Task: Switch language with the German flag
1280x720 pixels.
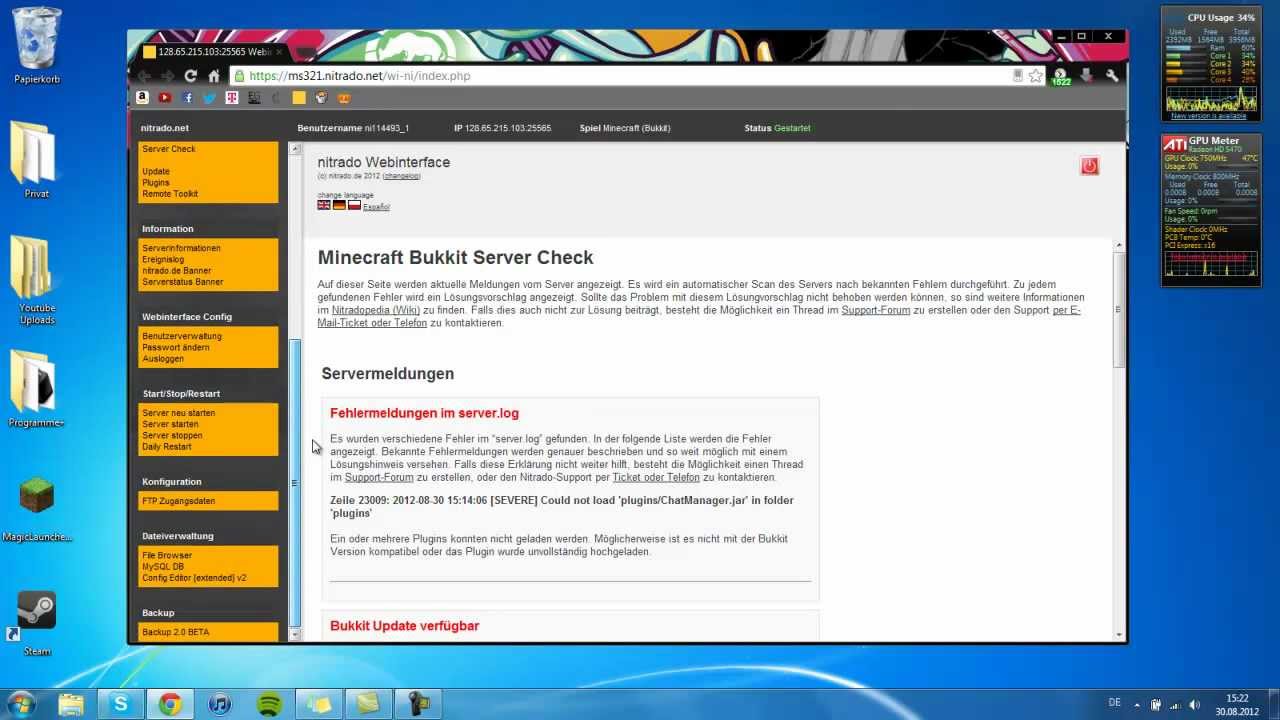Action: tap(339, 205)
